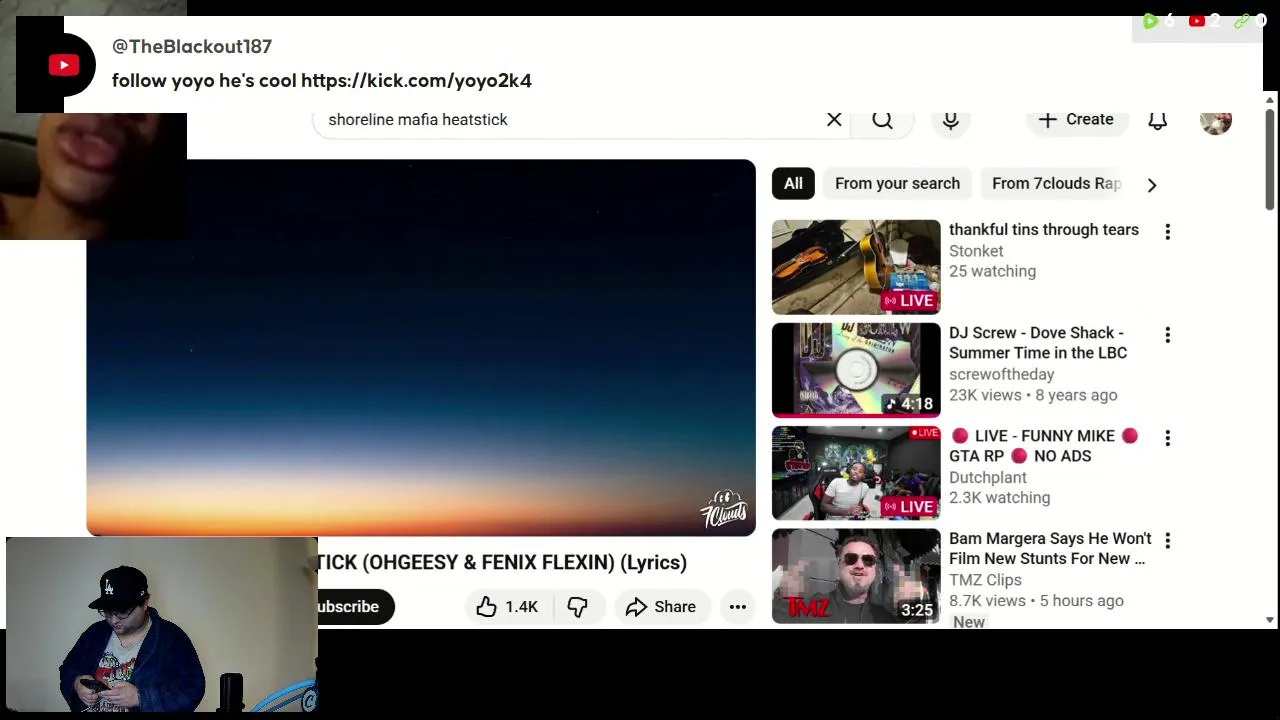Click the magnifying glass search button
The width and height of the screenshot is (1280, 720).
[882, 120]
